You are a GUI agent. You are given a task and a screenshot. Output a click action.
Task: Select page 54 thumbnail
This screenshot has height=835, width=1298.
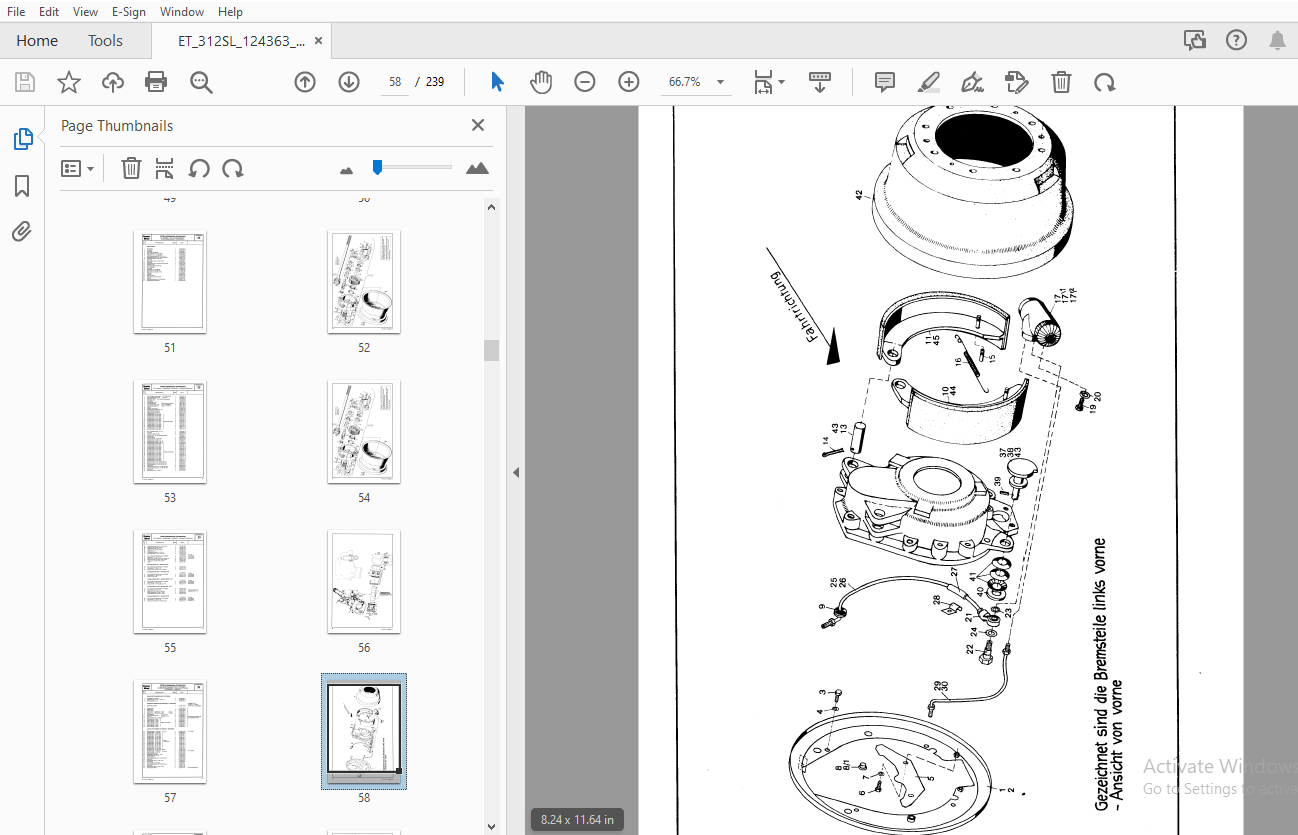click(364, 432)
